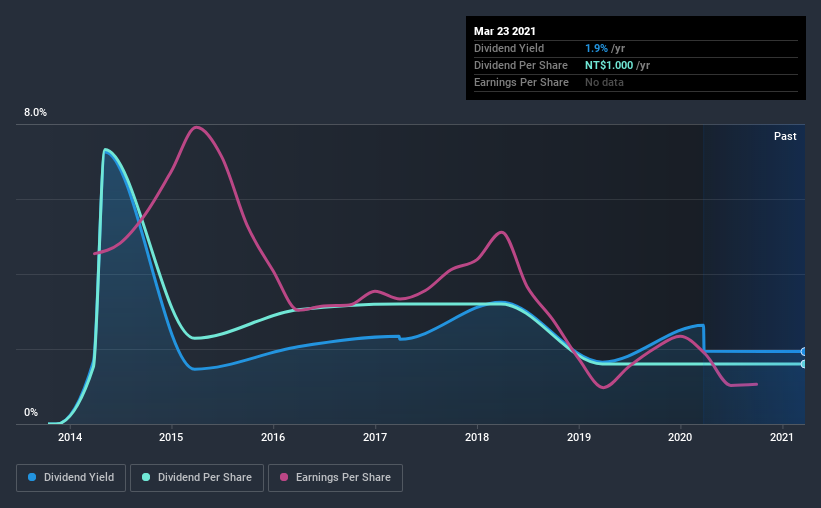The image size is (821, 508).
Task: Click the teal Dividend Per Share legend dot
Action: [146, 477]
